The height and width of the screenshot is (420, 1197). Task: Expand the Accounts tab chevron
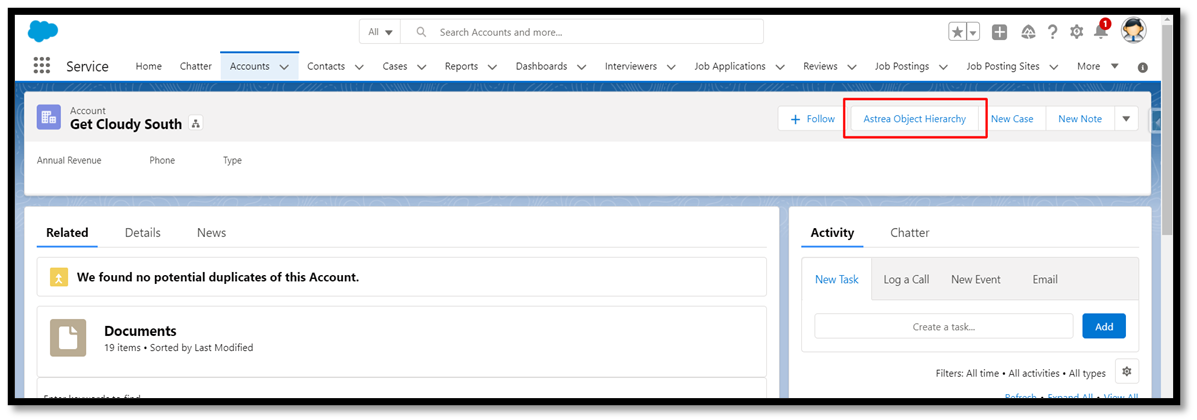[284, 67]
